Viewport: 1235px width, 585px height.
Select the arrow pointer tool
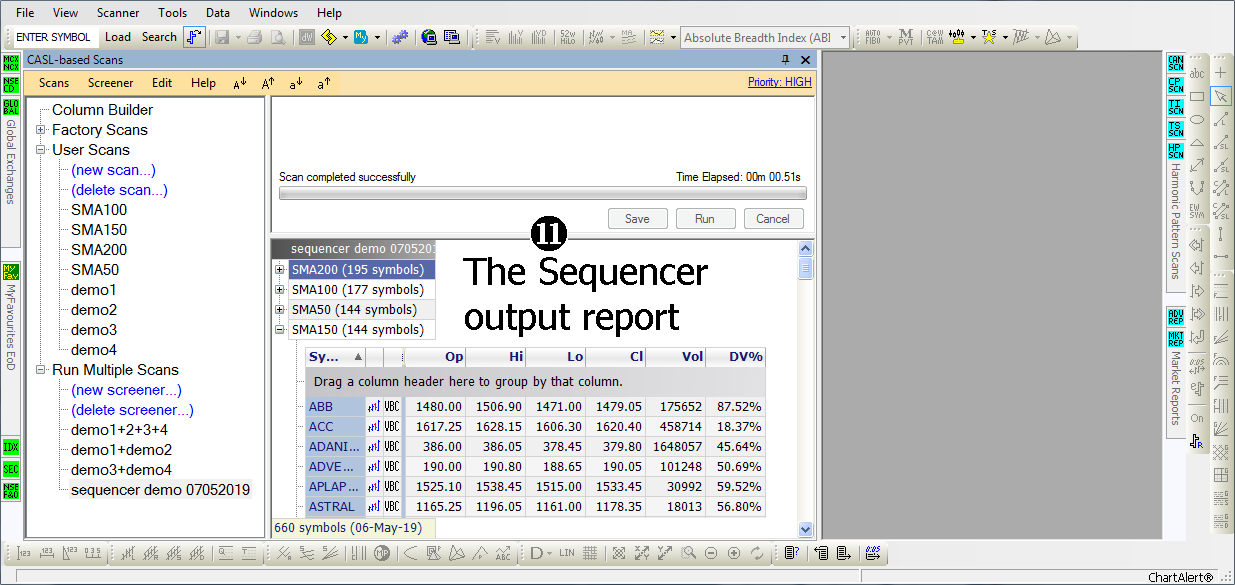(x=1221, y=96)
